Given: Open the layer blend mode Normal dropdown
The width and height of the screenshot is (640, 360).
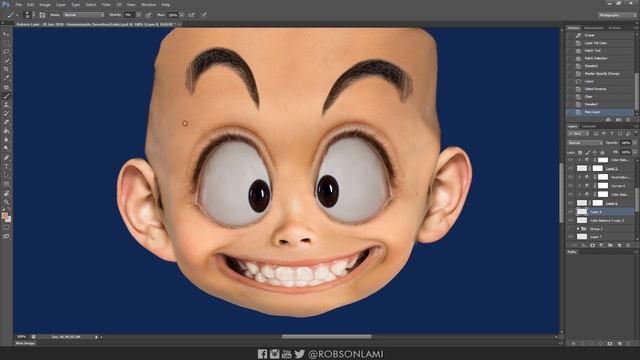Looking at the screenshot, I should 585,143.
